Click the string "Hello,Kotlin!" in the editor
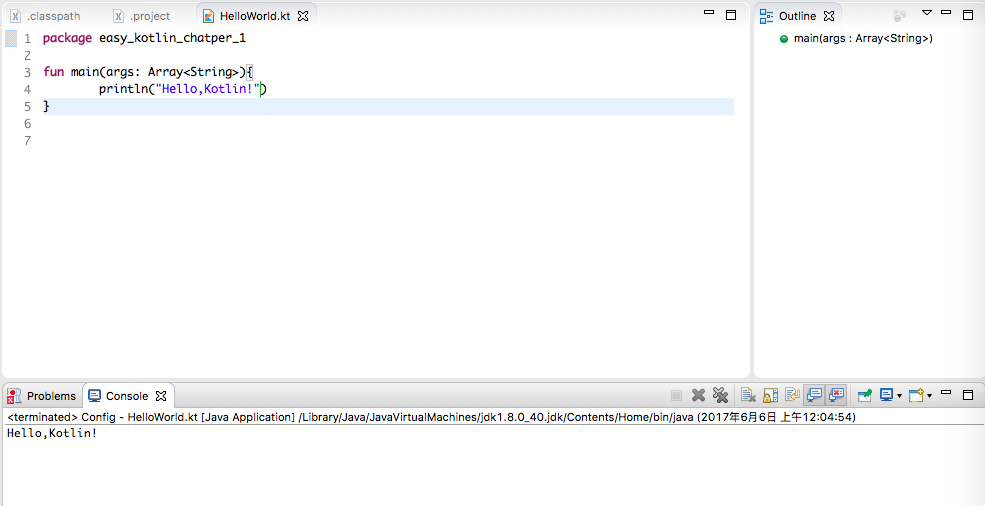This screenshot has height=506, width=985. [207, 89]
